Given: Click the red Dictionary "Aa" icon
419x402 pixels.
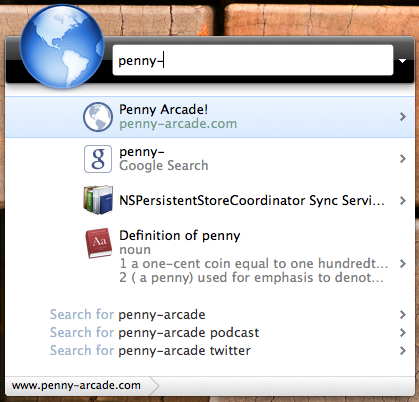Looking at the screenshot, I should pyautogui.click(x=98, y=243).
